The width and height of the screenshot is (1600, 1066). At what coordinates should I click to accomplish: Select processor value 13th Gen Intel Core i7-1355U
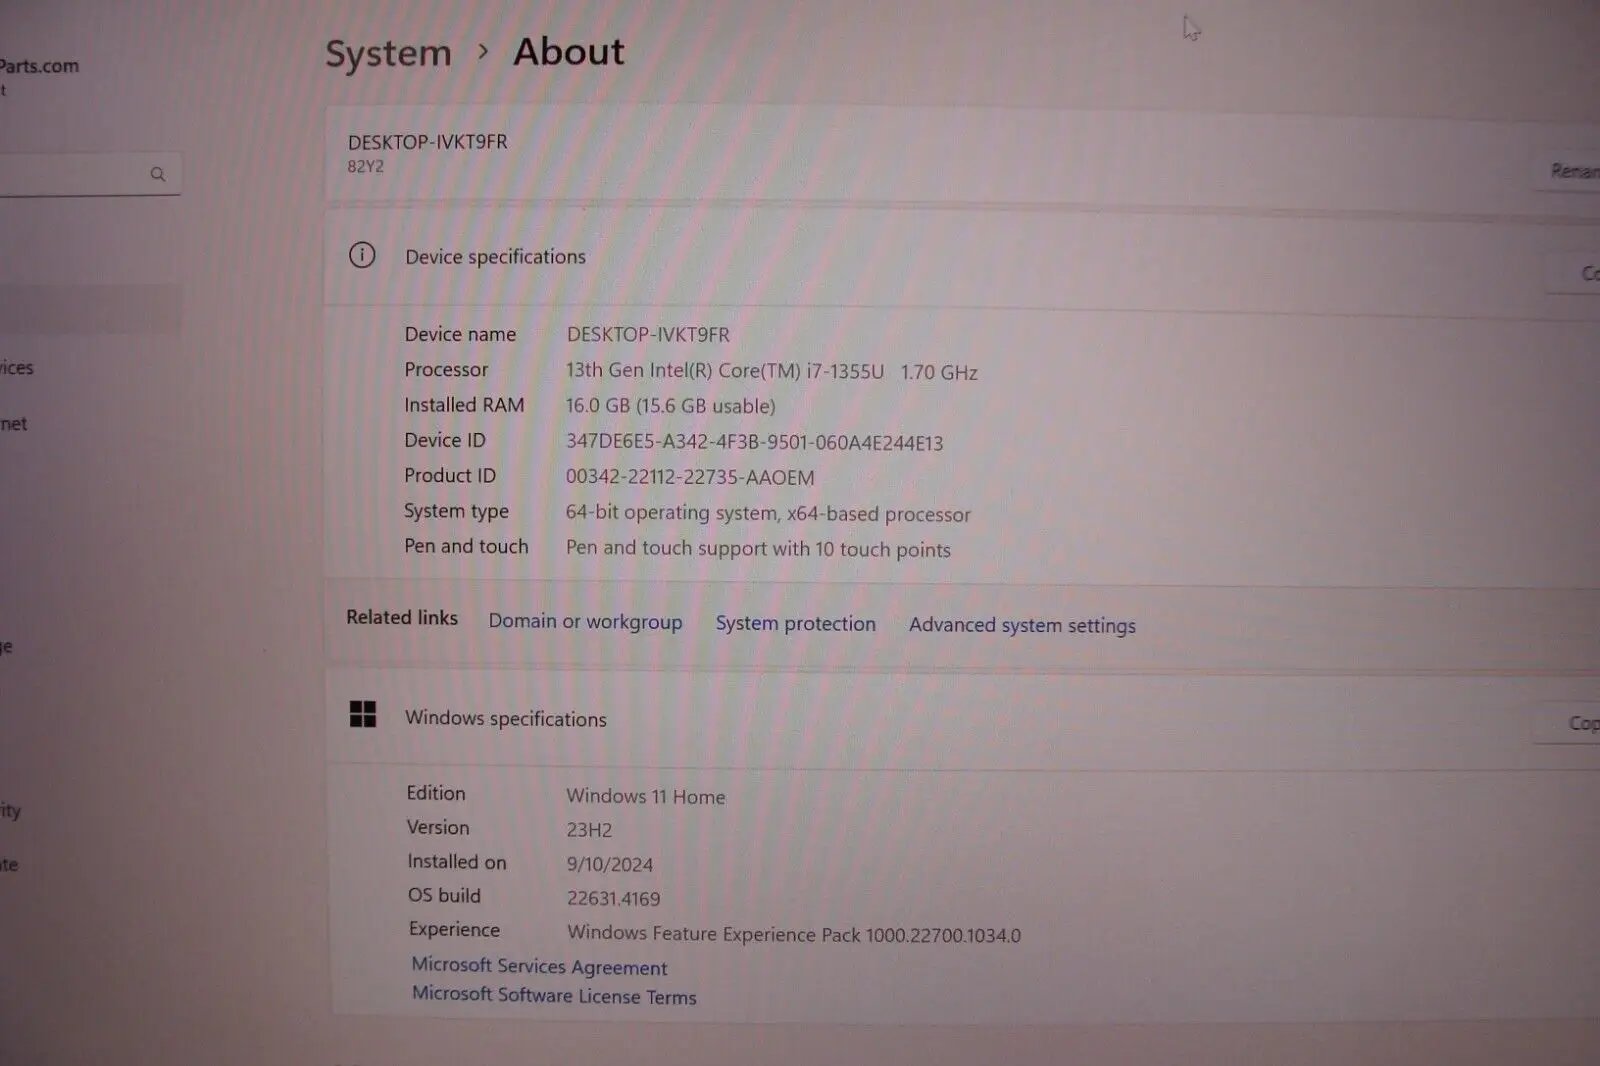tap(772, 371)
